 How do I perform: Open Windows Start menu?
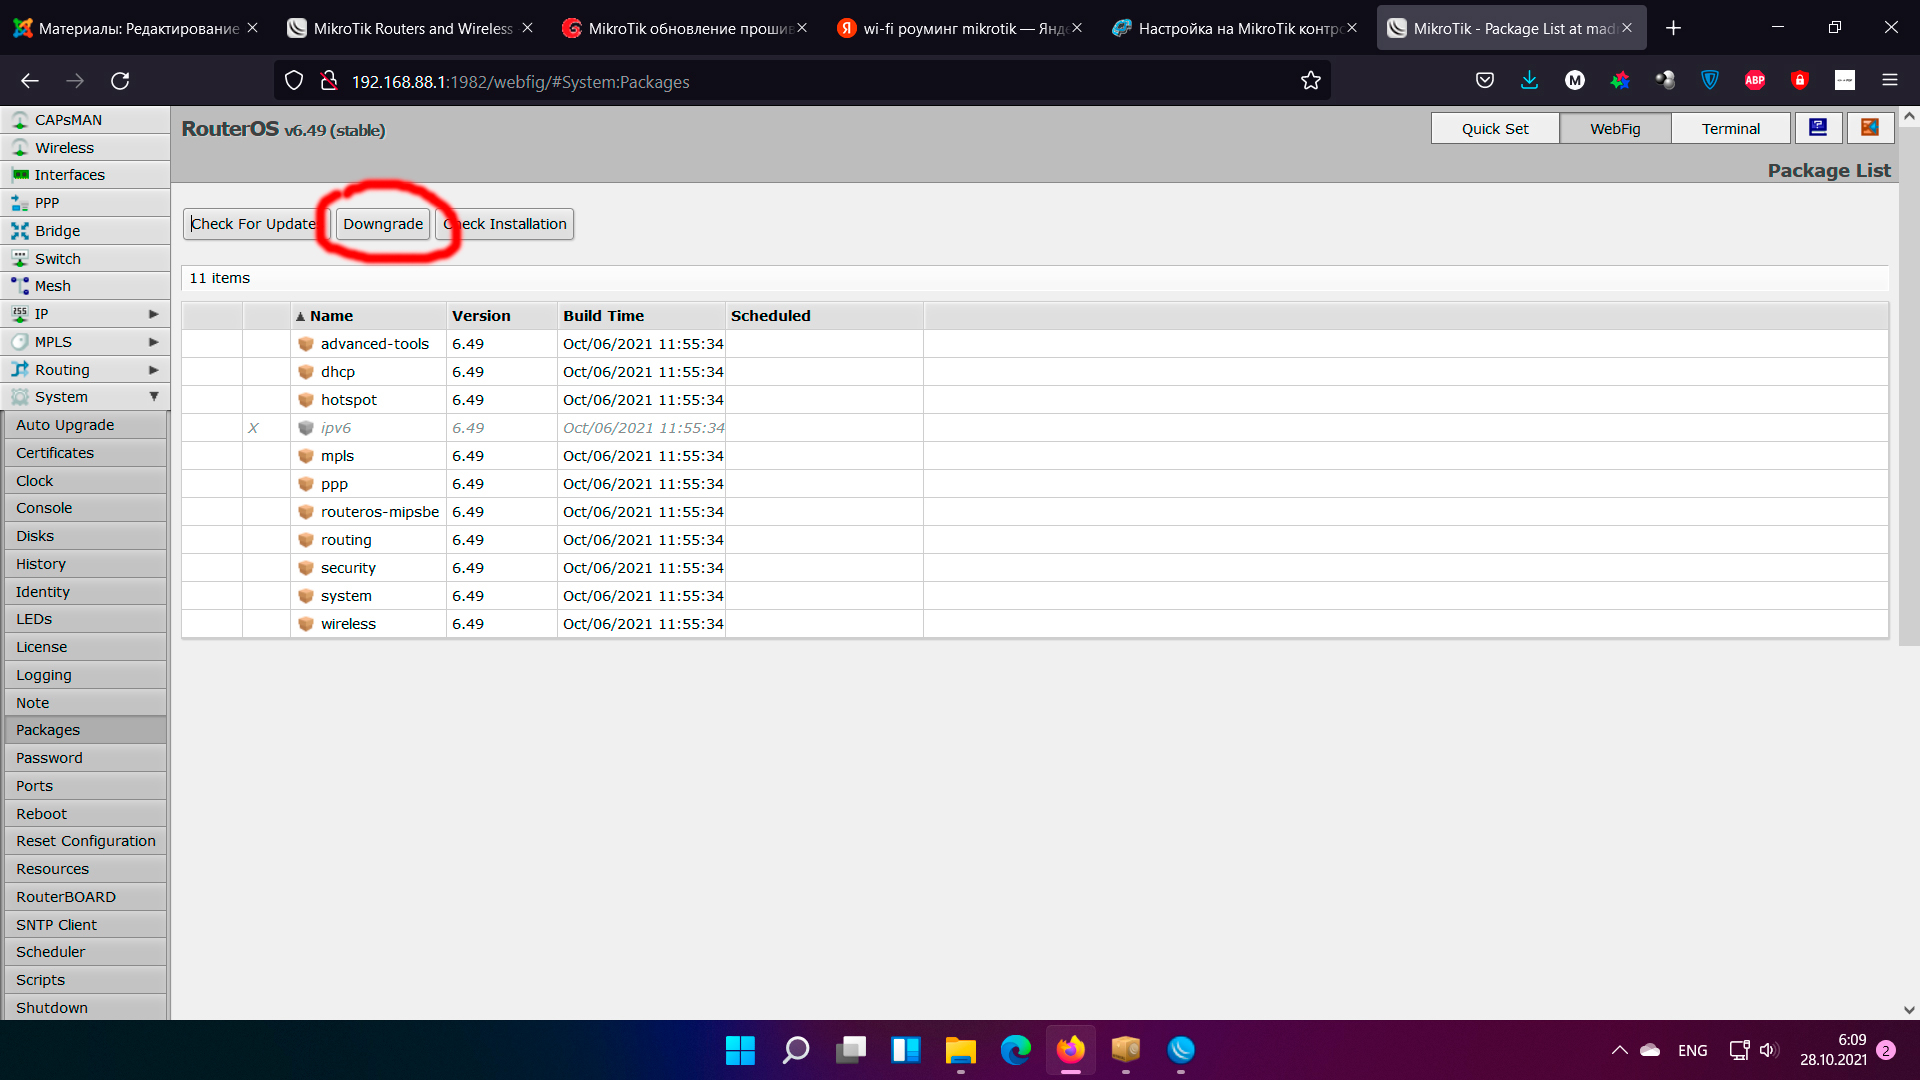click(x=740, y=1050)
